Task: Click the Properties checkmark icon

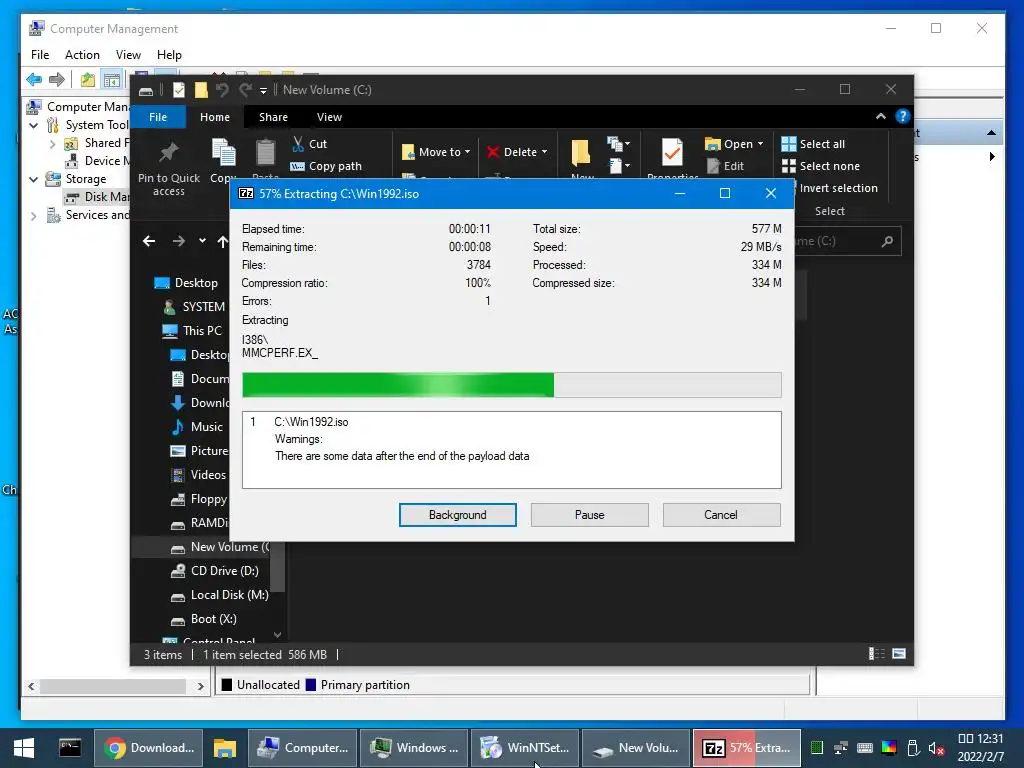Action: (672, 153)
